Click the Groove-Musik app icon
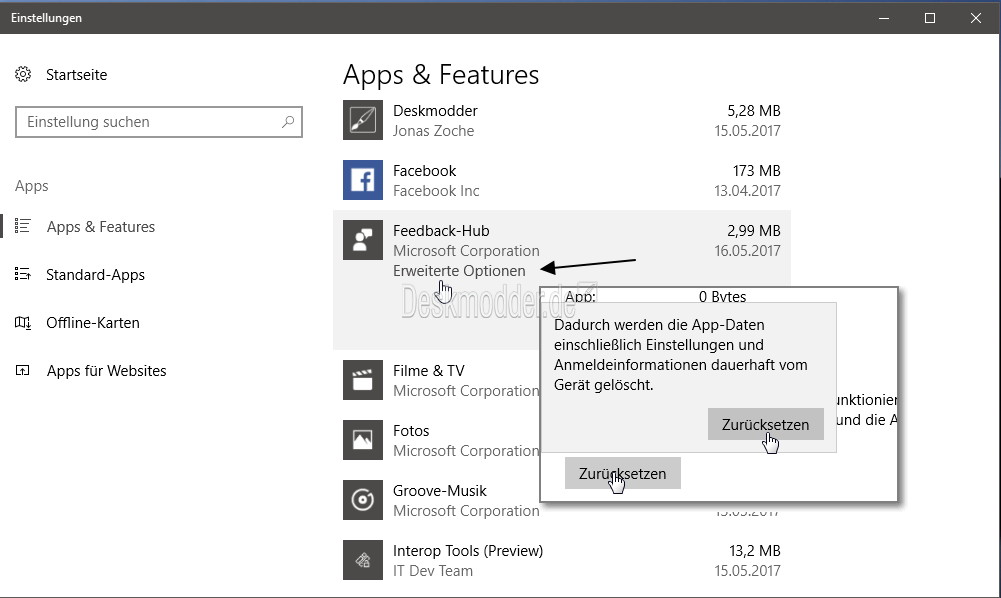This screenshot has width=1001, height=598. [x=363, y=500]
